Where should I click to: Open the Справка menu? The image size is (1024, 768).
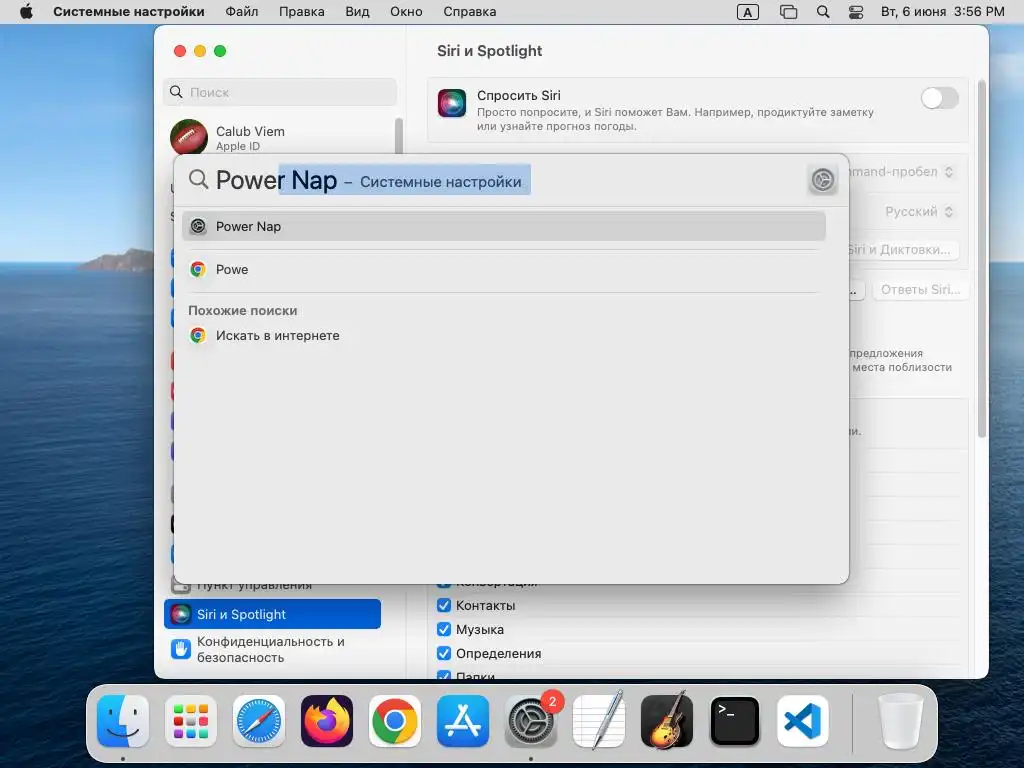click(x=470, y=12)
